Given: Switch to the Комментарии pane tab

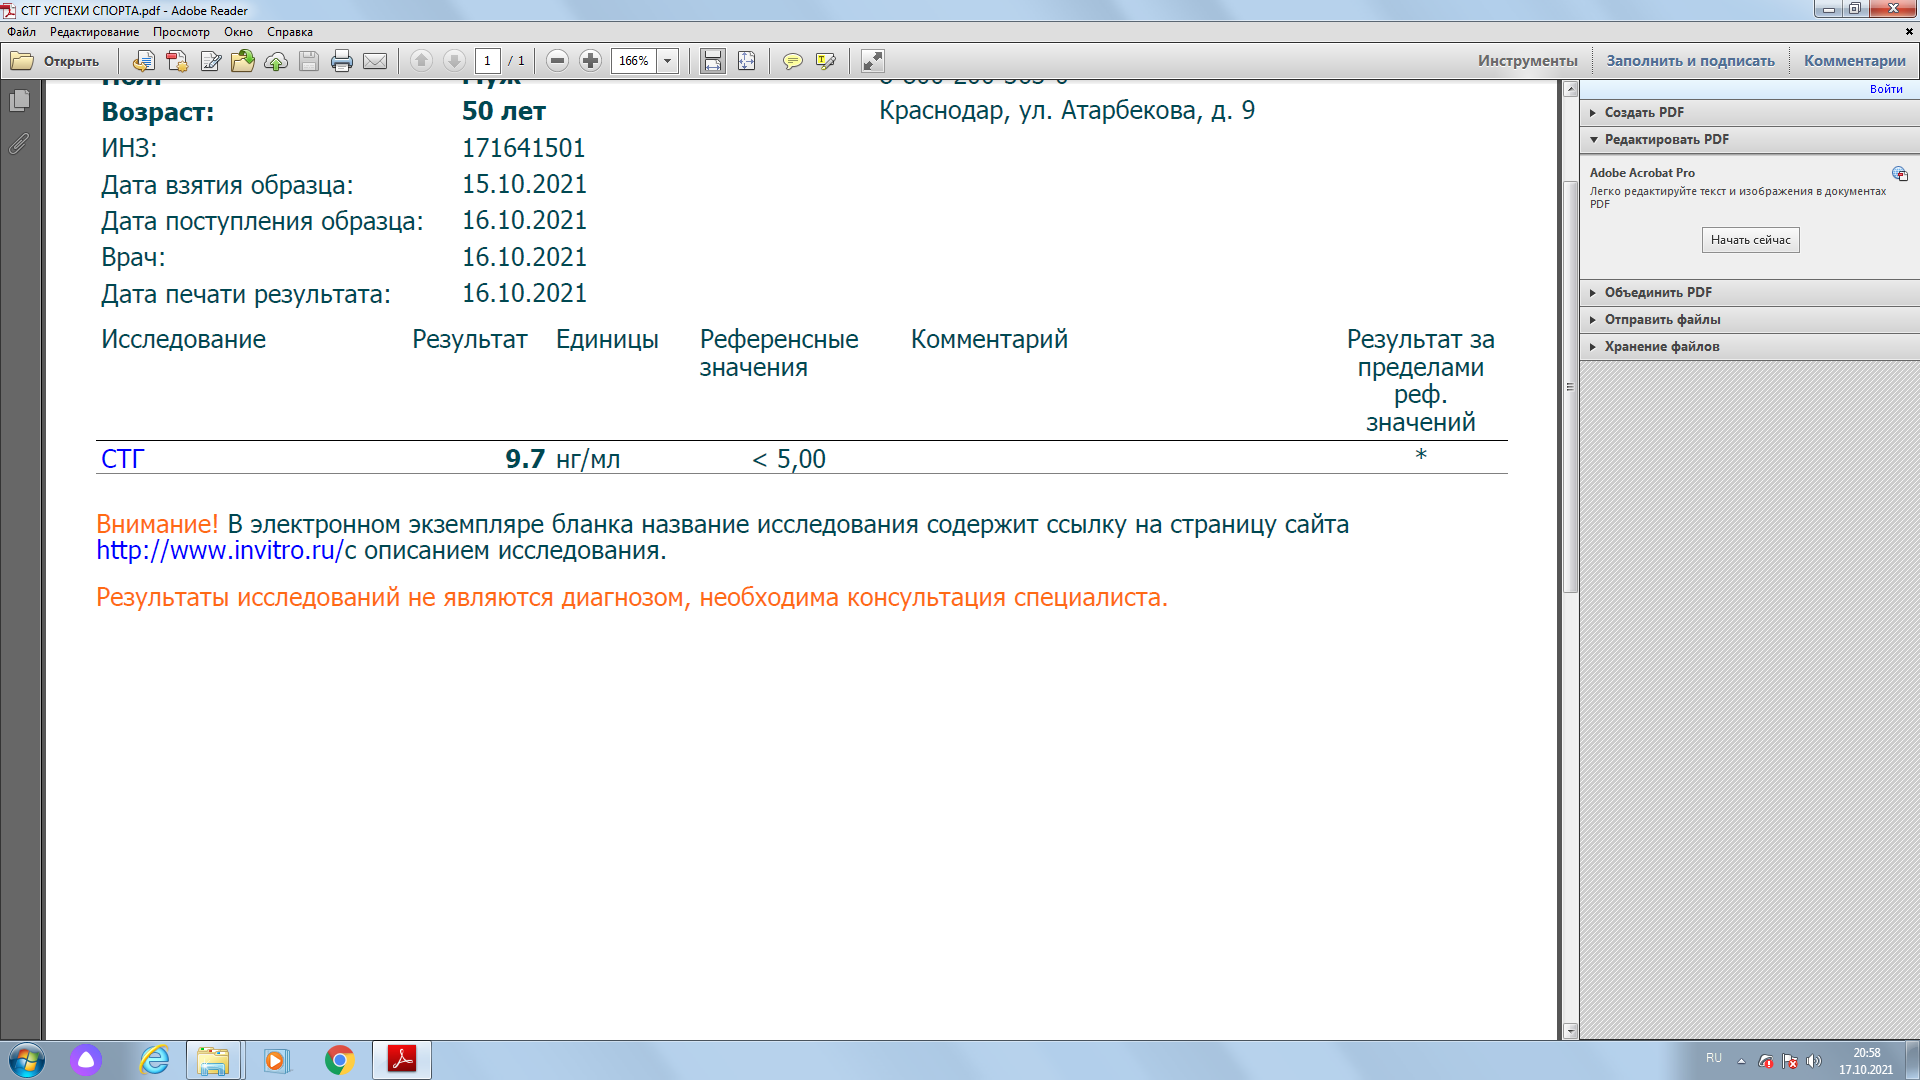Looking at the screenshot, I should pyautogui.click(x=1854, y=61).
